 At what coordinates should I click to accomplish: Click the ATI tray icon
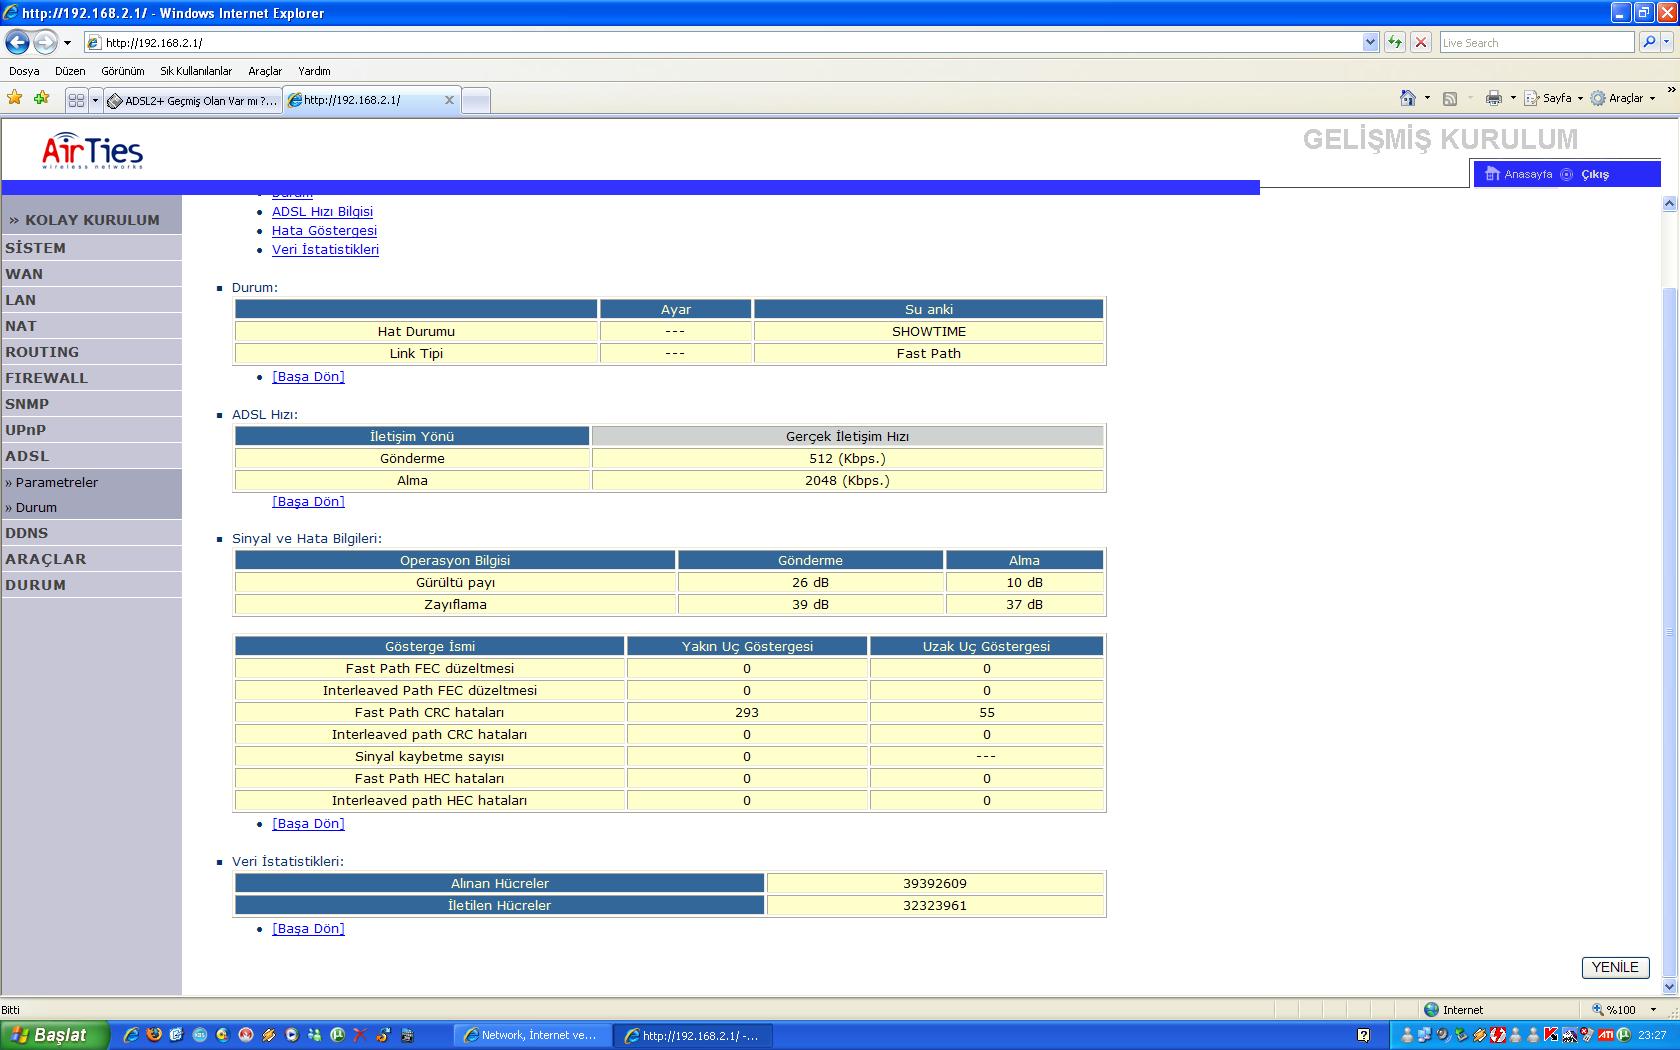click(x=1606, y=1035)
